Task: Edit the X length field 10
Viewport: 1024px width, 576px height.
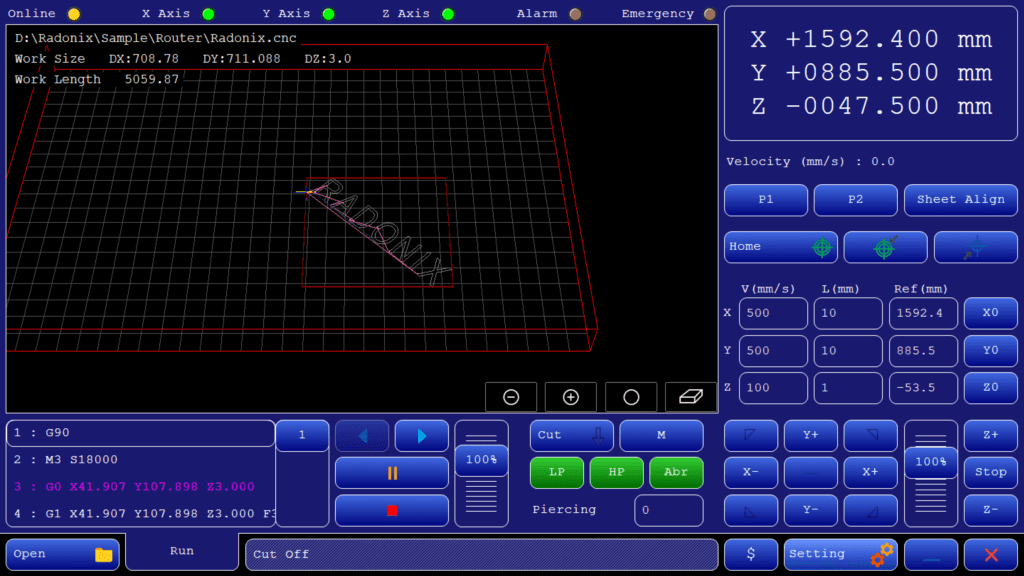Action: click(x=848, y=313)
